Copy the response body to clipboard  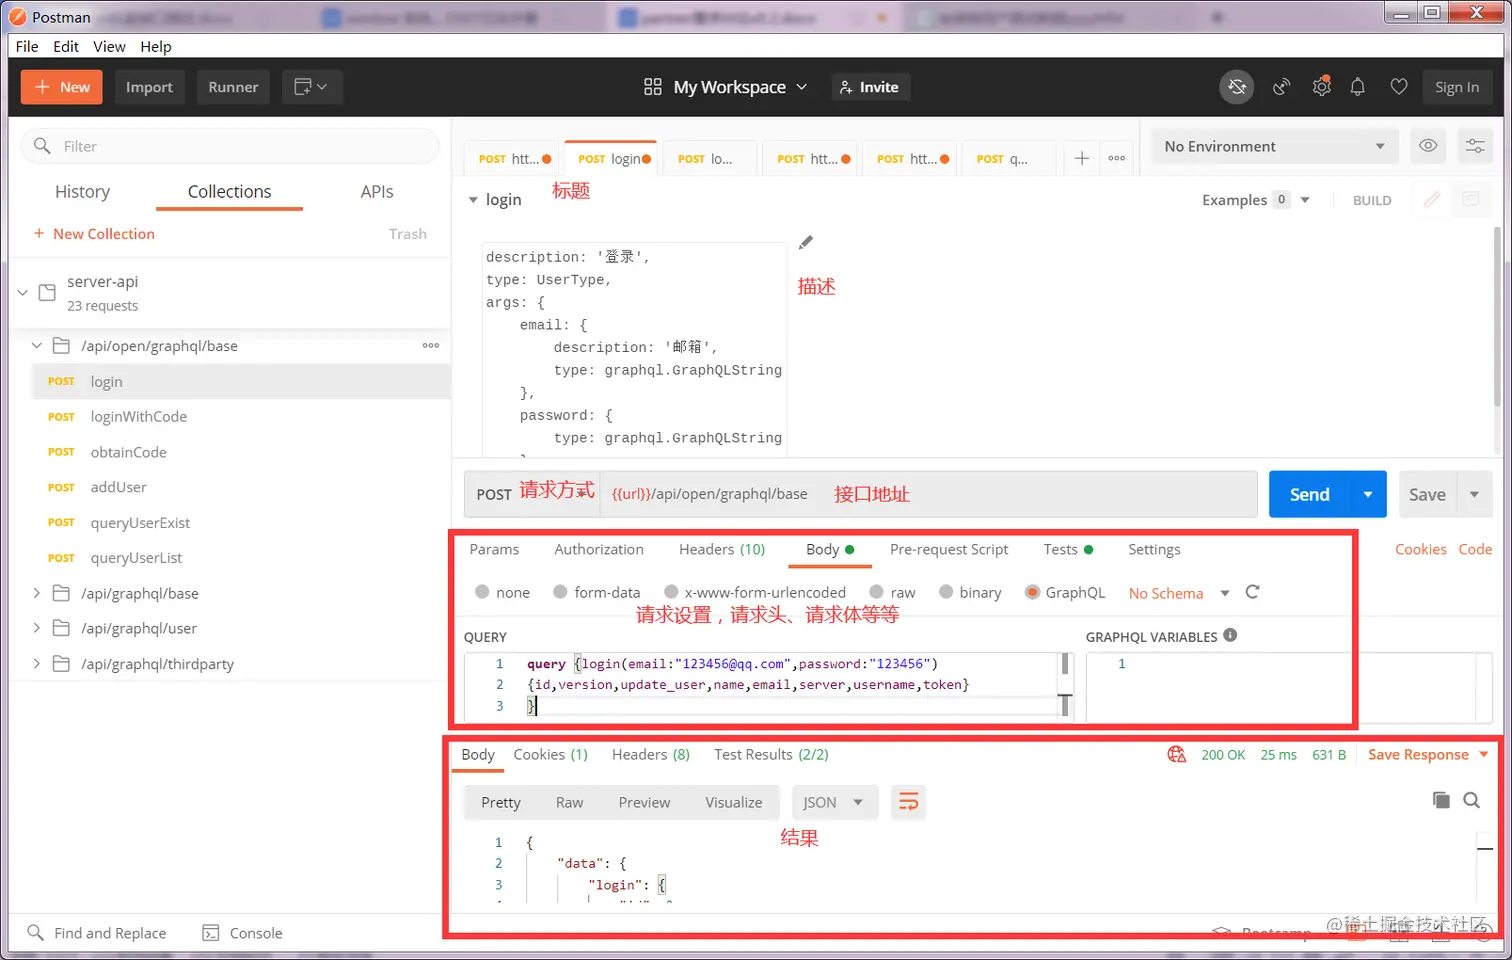point(1441,800)
